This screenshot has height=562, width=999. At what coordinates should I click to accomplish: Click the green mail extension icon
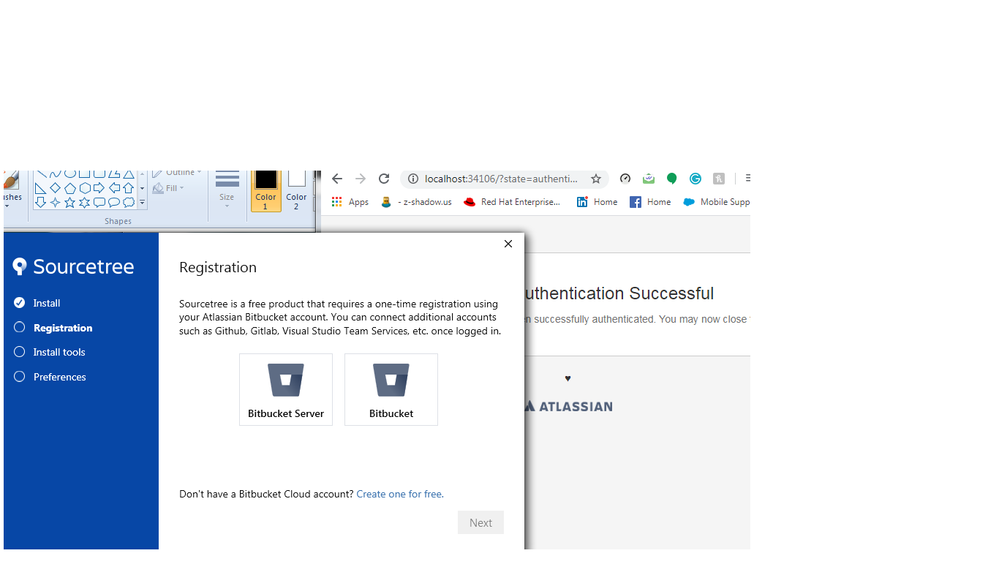point(649,179)
